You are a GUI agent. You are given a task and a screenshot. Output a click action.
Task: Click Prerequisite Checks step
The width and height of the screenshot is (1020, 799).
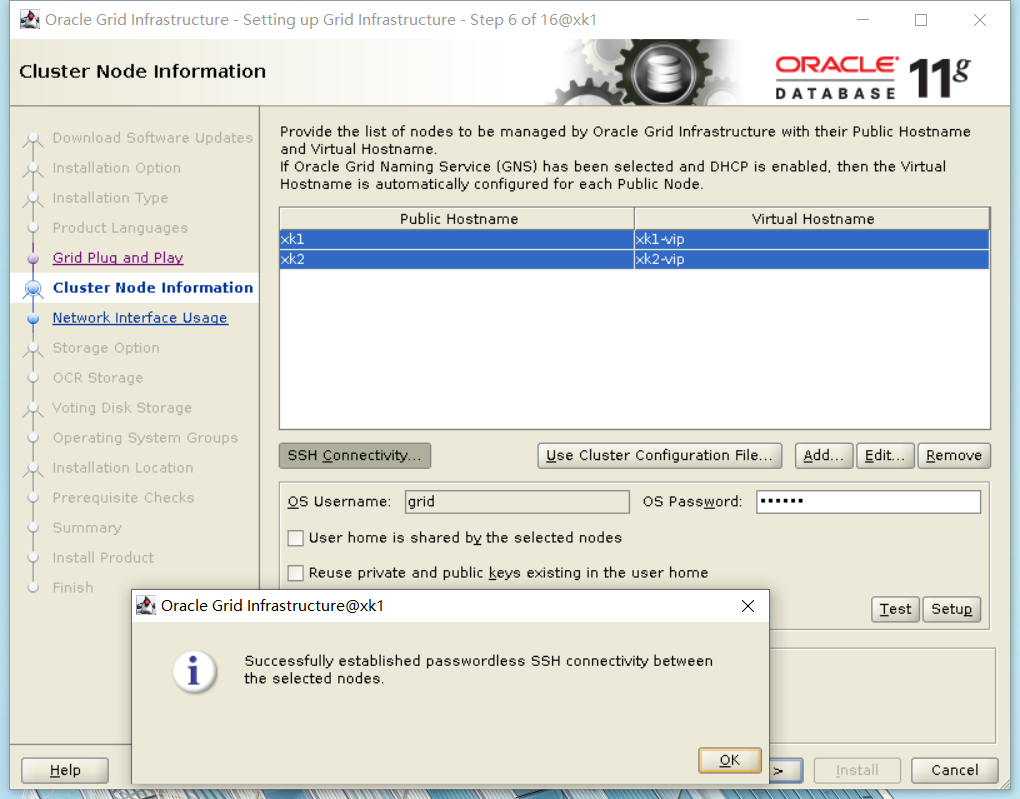pos(124,498)
